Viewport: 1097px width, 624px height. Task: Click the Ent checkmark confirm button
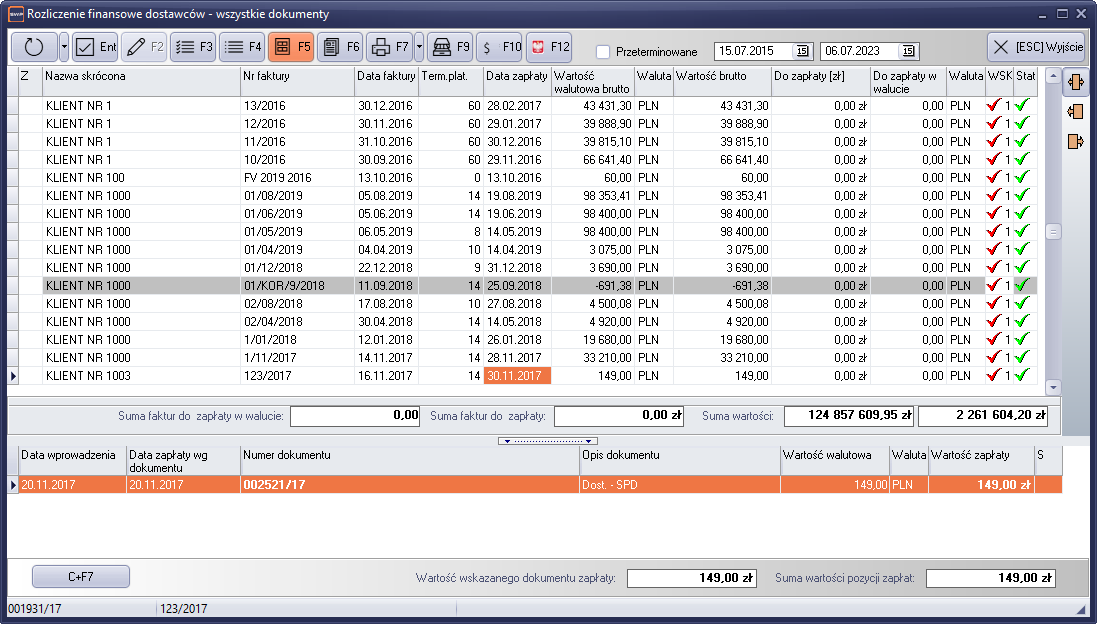coord(96,47)
